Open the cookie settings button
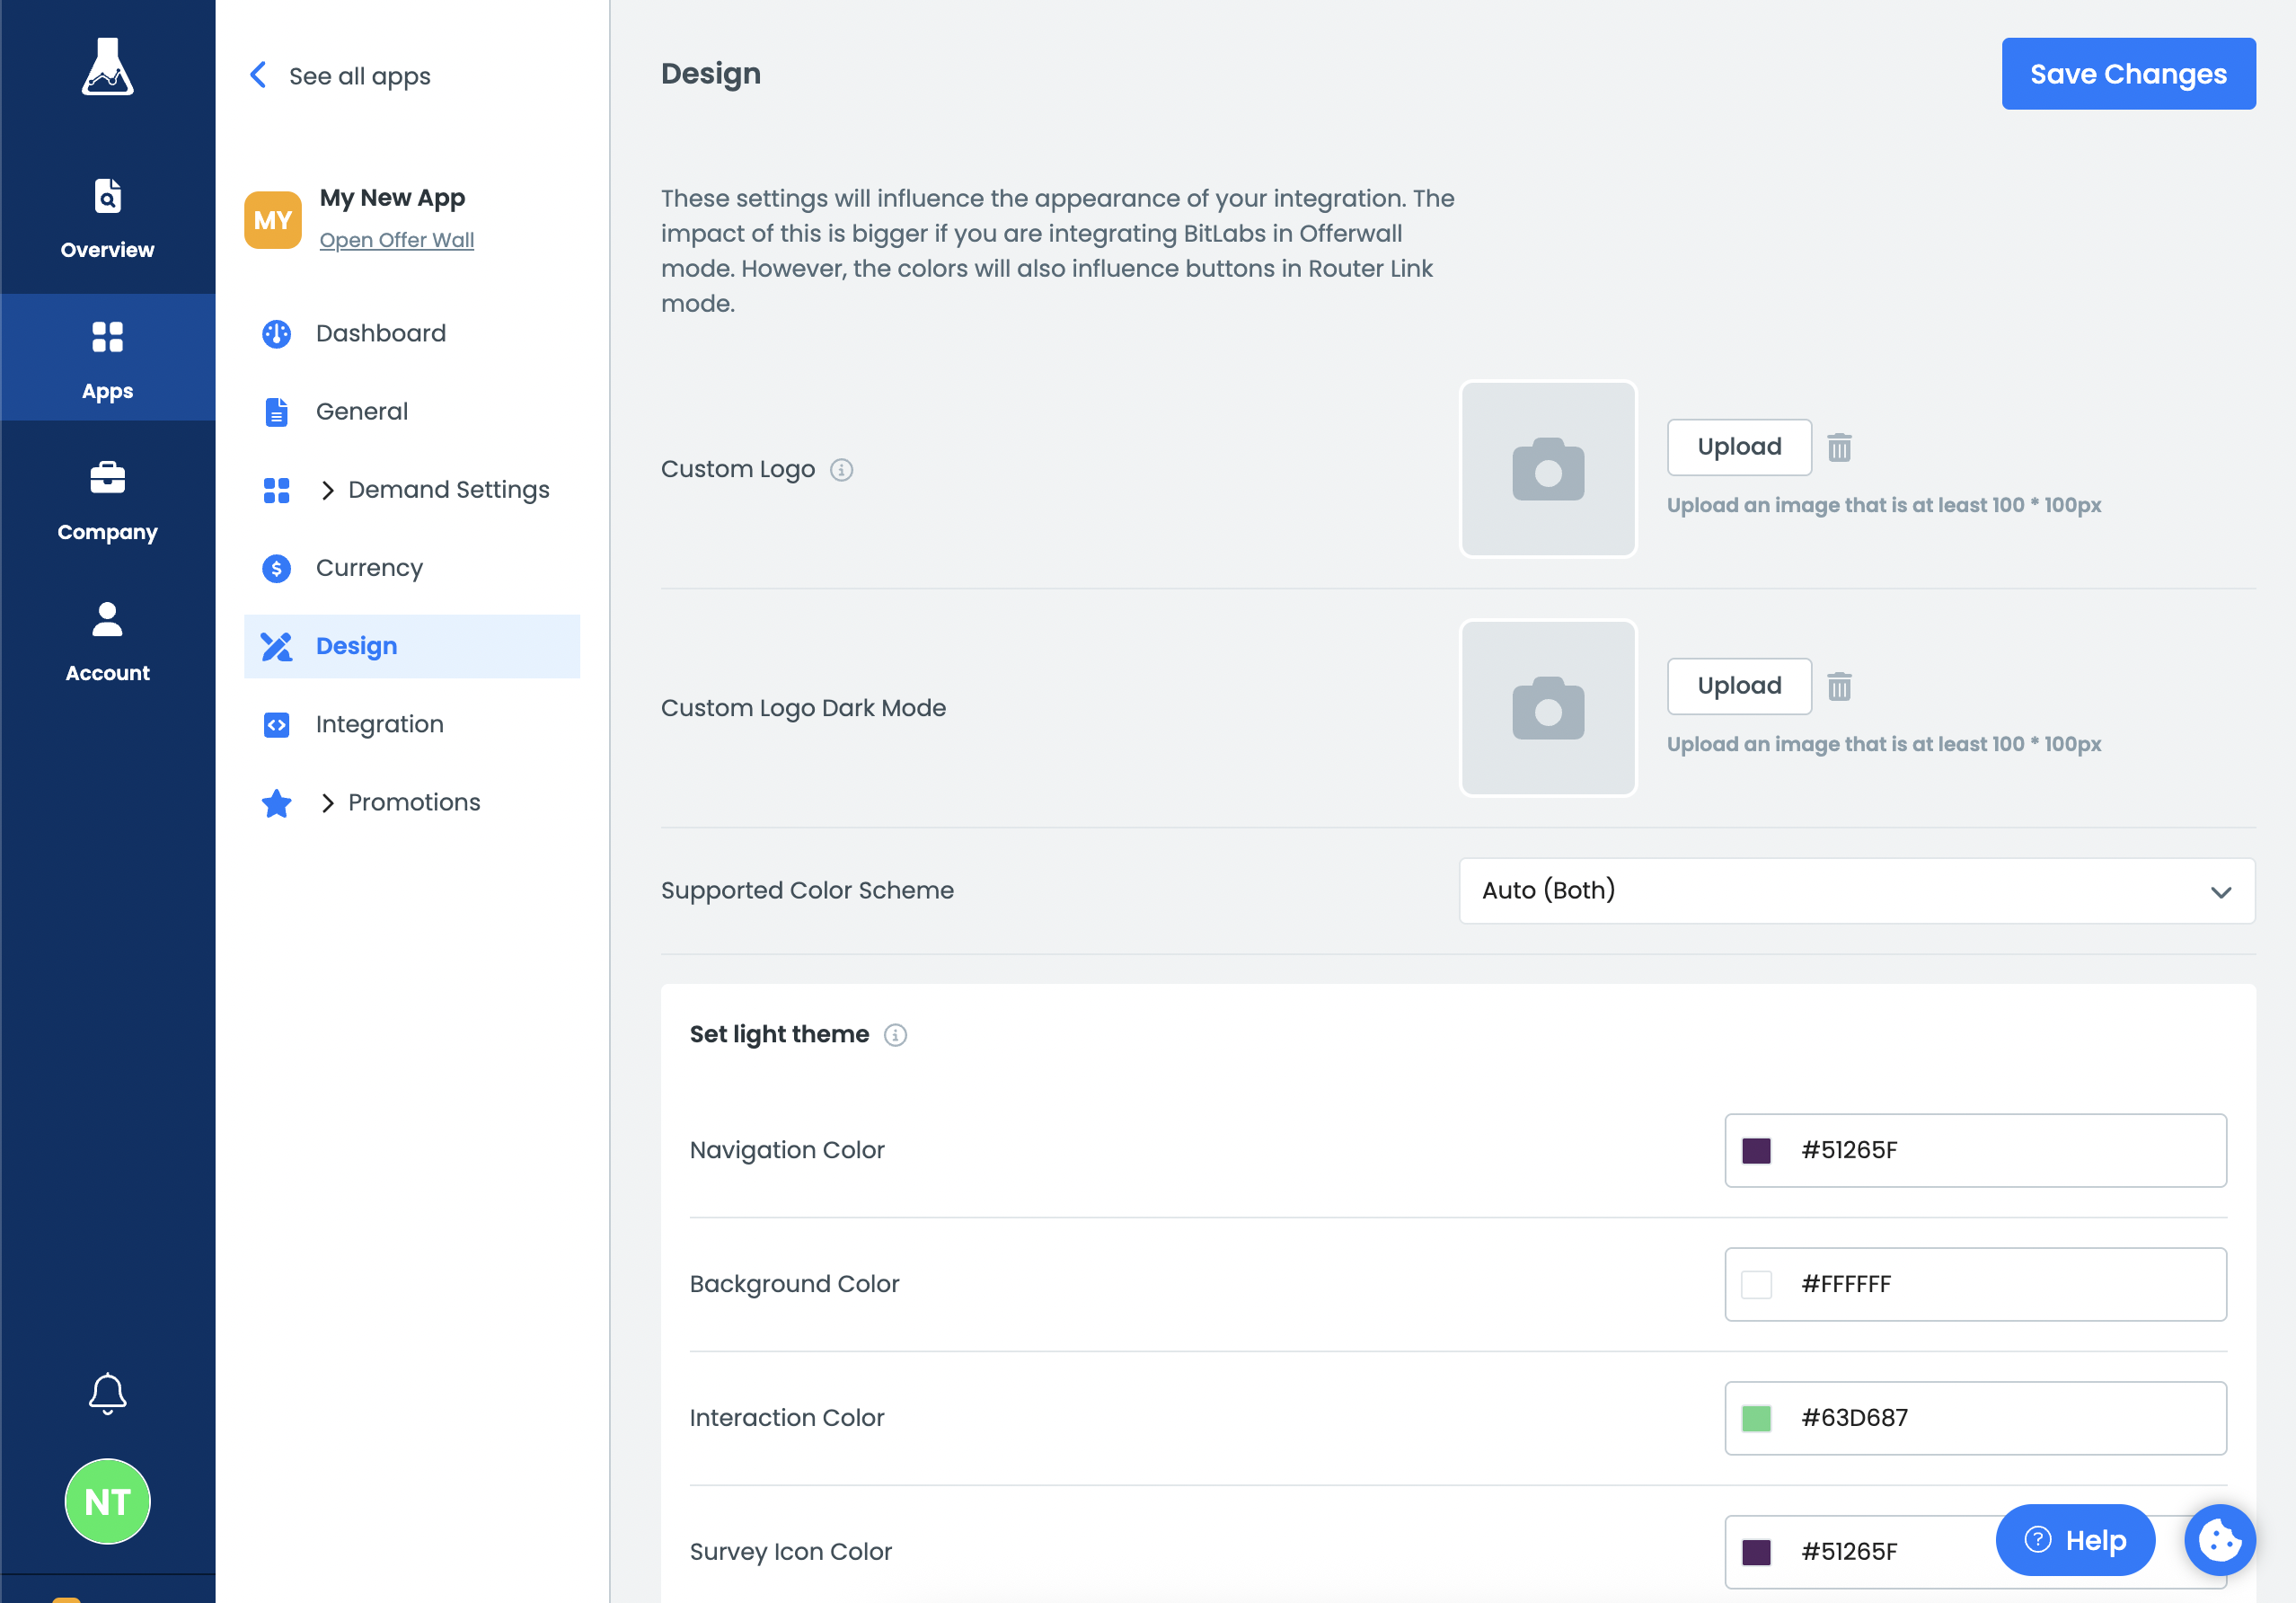This screenshot has width=2296, height=1603. tap(2219, 1540)
